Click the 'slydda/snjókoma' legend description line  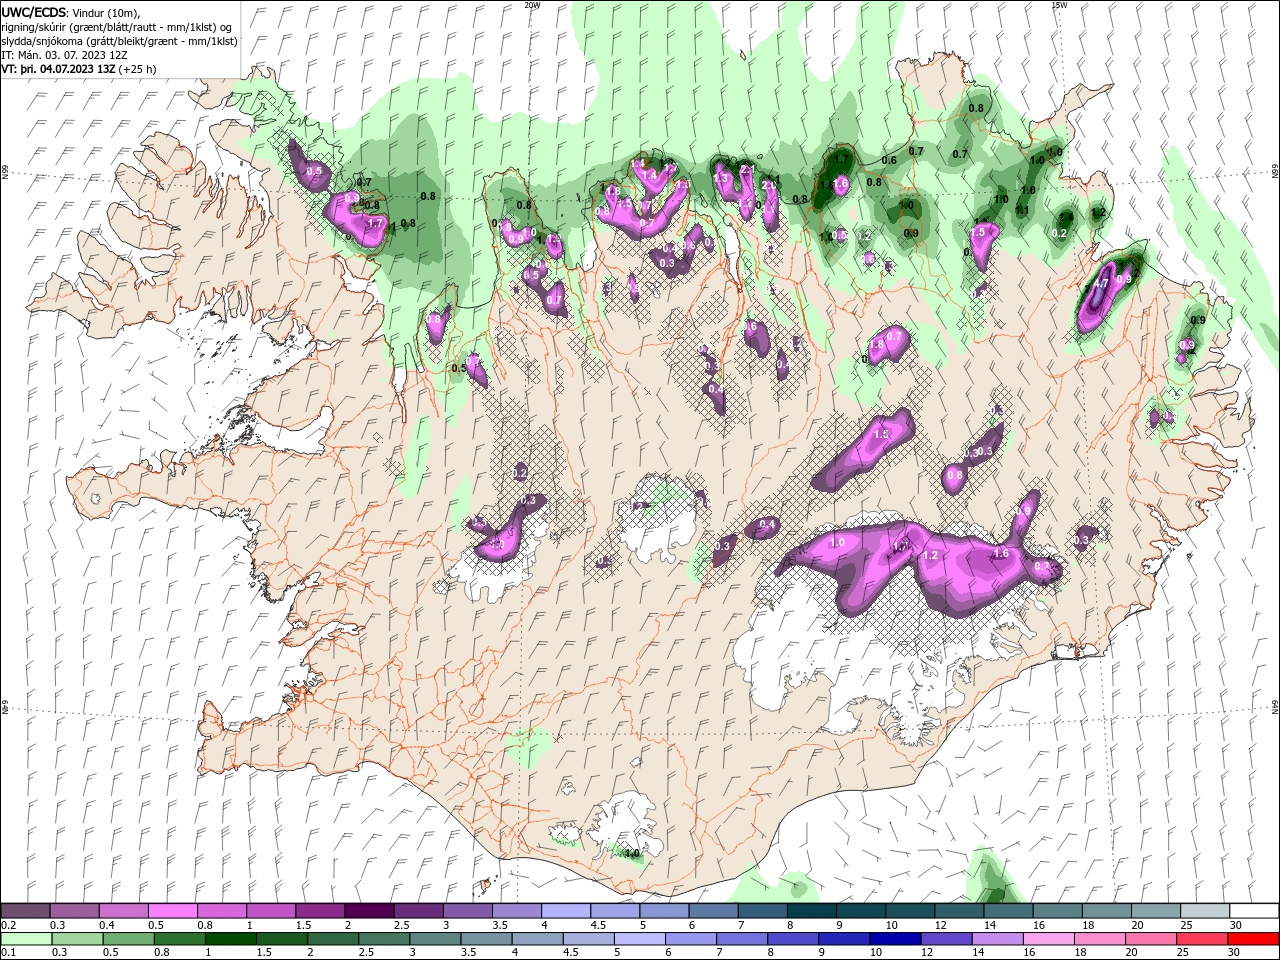119,41
